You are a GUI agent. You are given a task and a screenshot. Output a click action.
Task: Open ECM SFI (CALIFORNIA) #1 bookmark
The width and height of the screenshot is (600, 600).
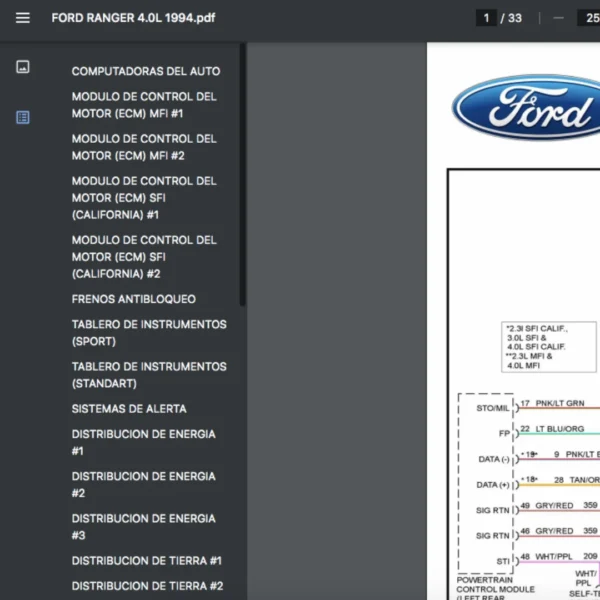(144, 197)
